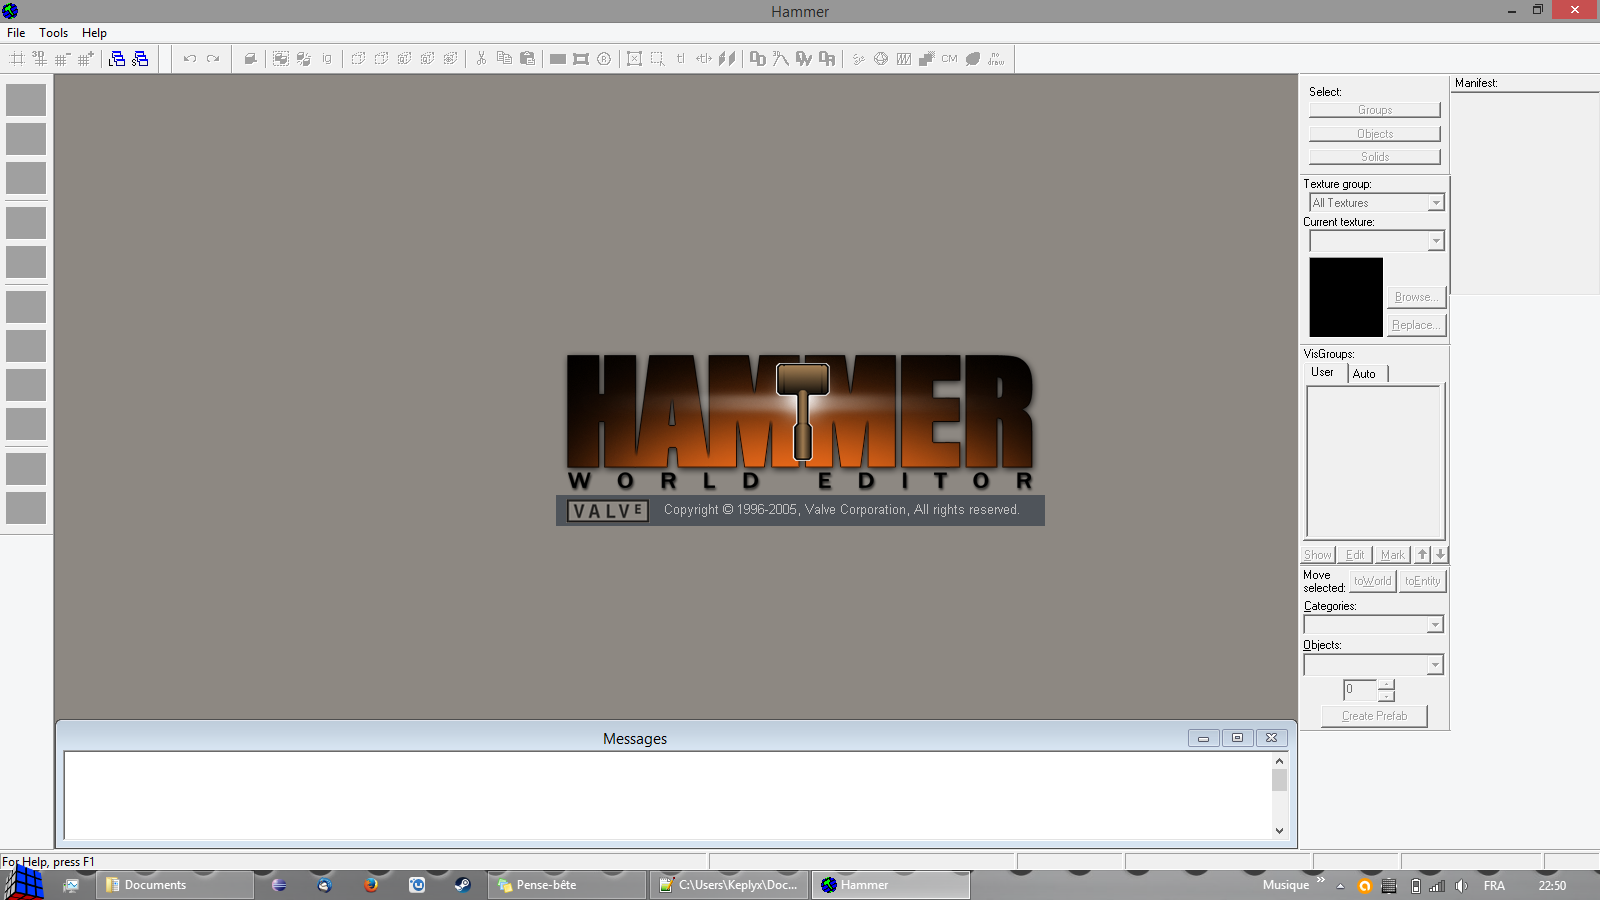
Task: Click the Create Prefab button
Action: [1375, 716]
